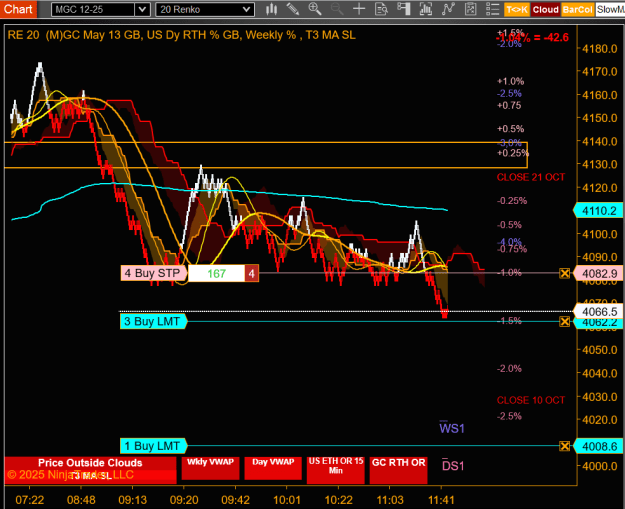Click the -2.0% level label
Screen dimensions: 625x509
(x=509, y=369)
